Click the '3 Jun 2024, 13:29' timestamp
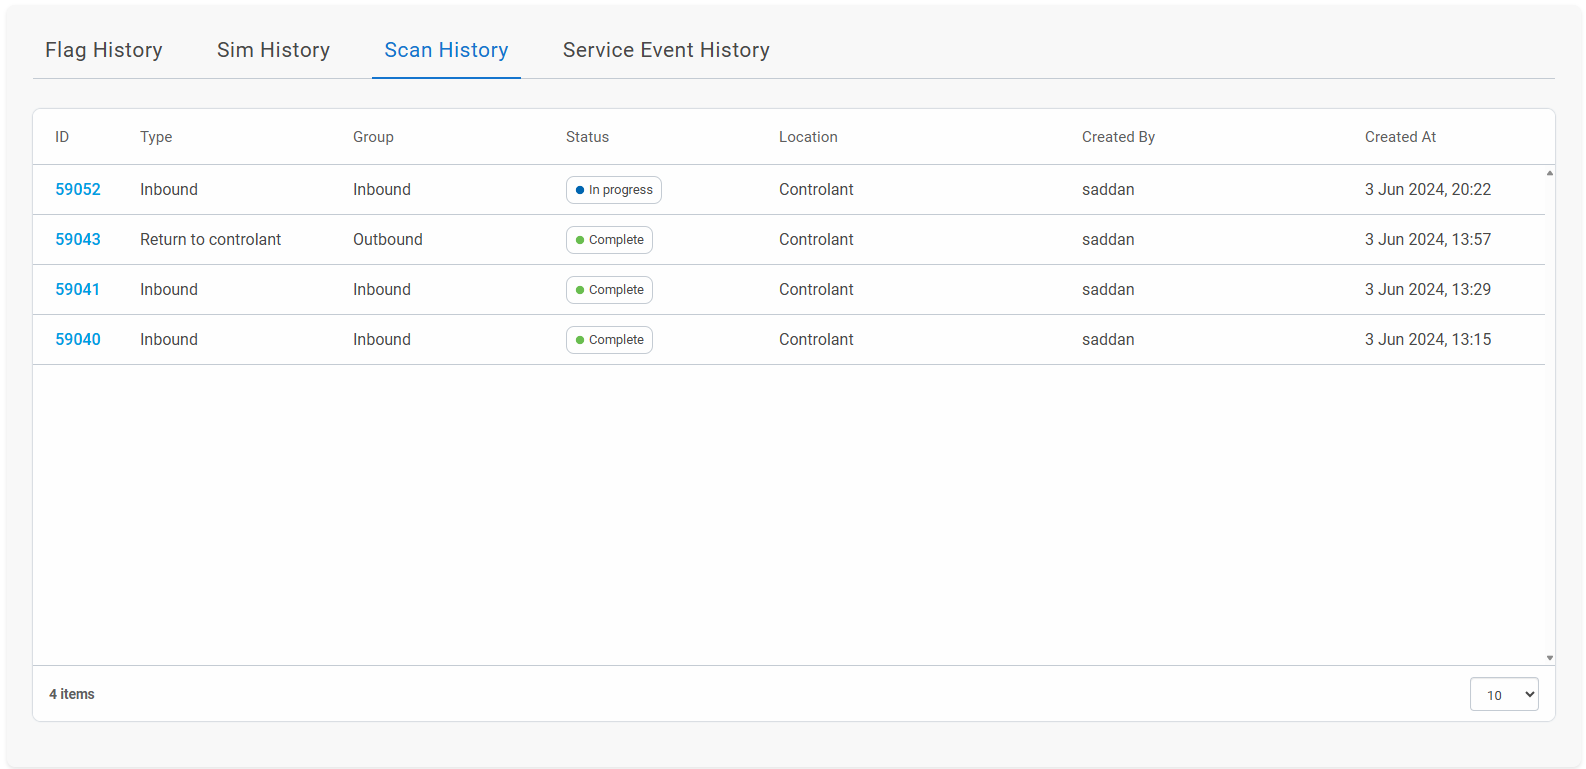This screenshot has width=1586, height=769. pyautogui.click(x=1428, y=290)
